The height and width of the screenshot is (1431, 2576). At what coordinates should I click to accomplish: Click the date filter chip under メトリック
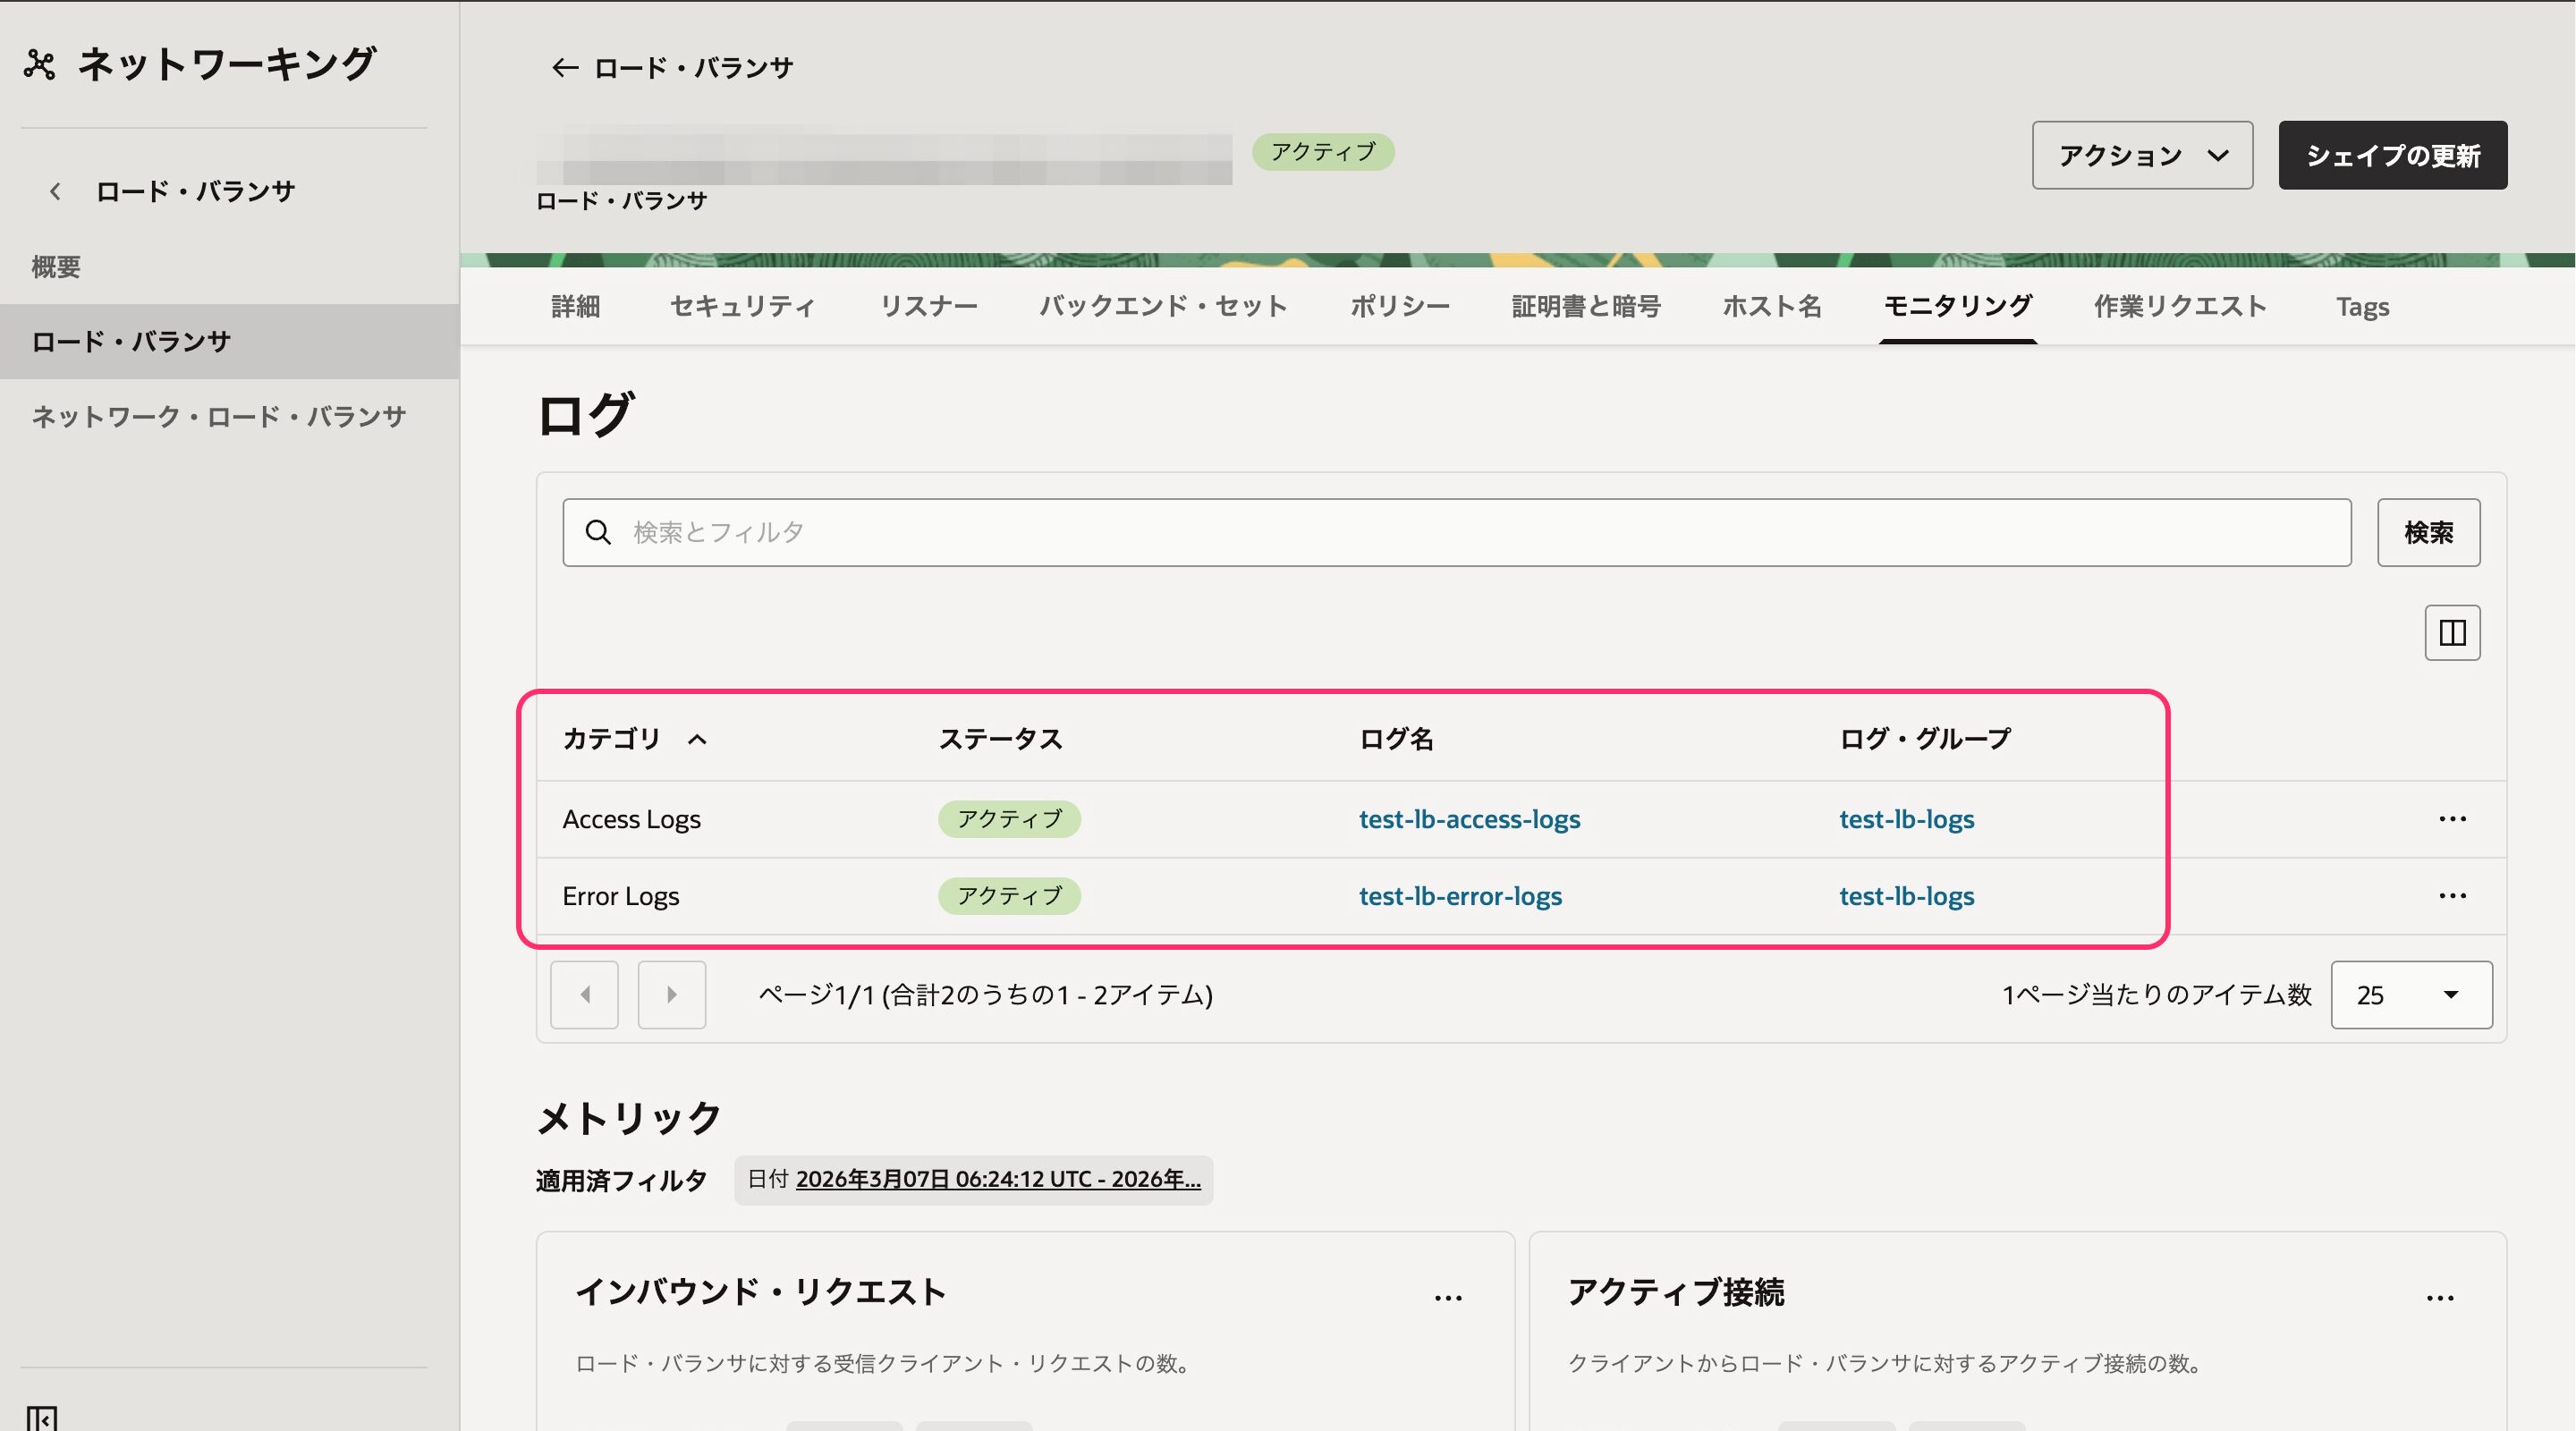[x=972, y=1180]
